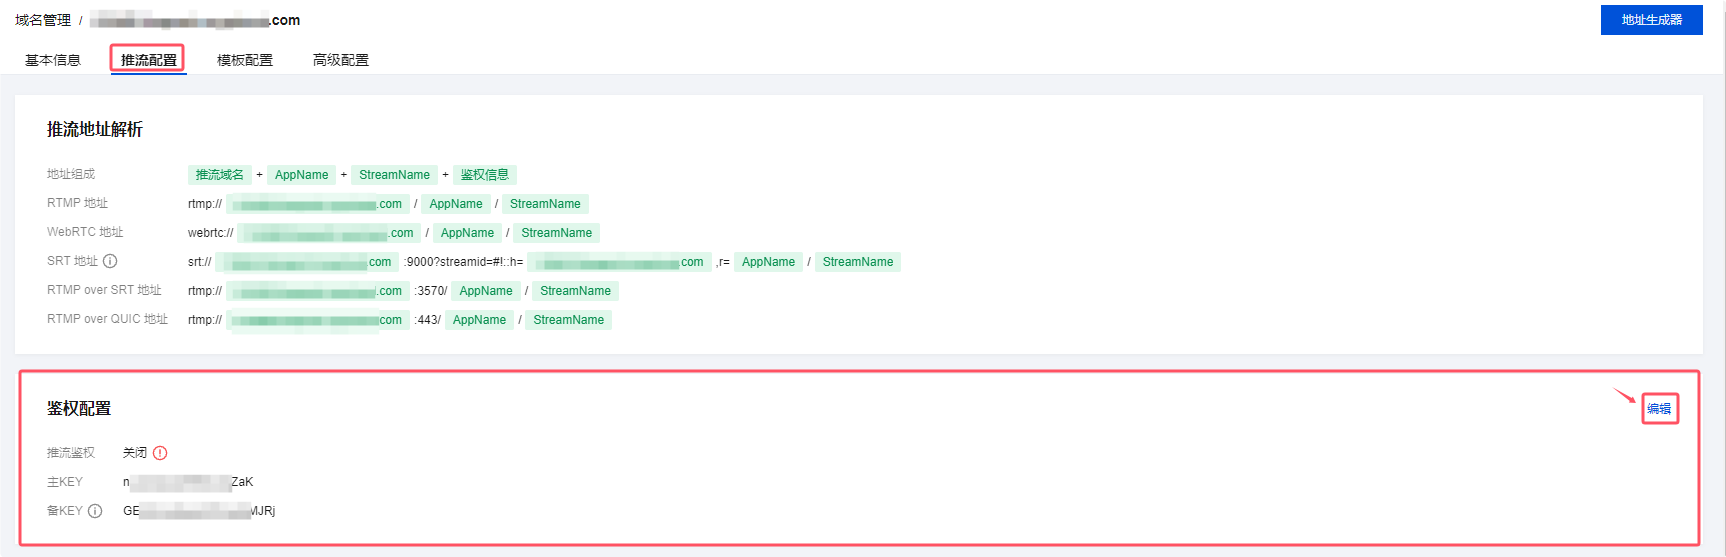
Task: Select the AppName tag in 地址组成 row
Action: [x=301, y=175]
